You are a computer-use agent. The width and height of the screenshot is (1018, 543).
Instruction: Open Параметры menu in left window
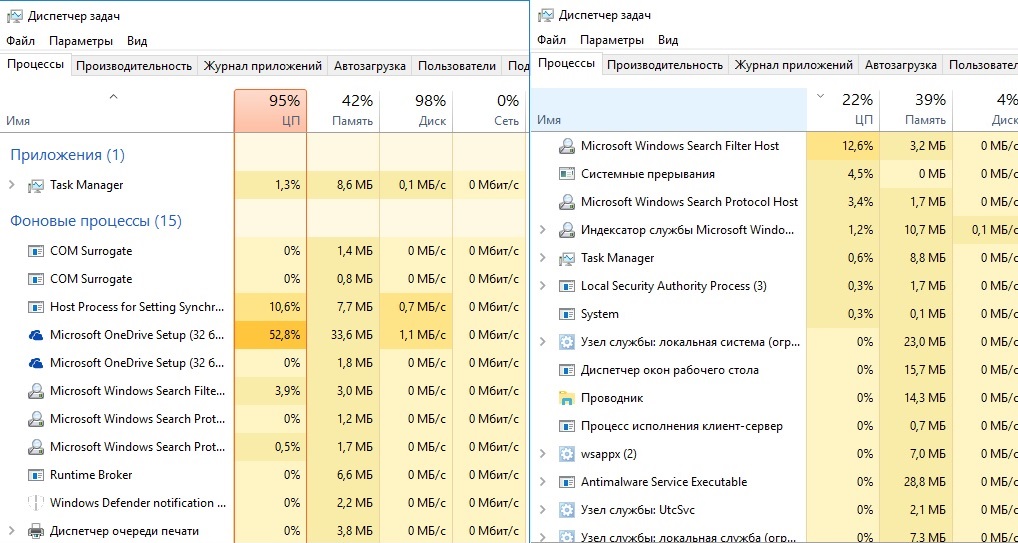(x=81, y=41)
